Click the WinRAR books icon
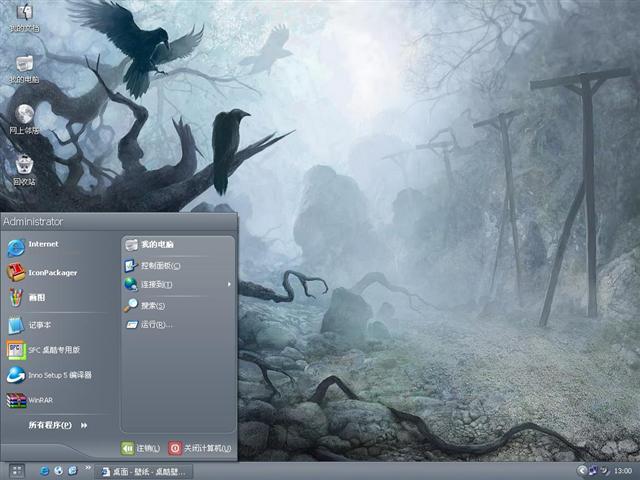This screenshot has width=640, height=480. click(x=16, y=400)
